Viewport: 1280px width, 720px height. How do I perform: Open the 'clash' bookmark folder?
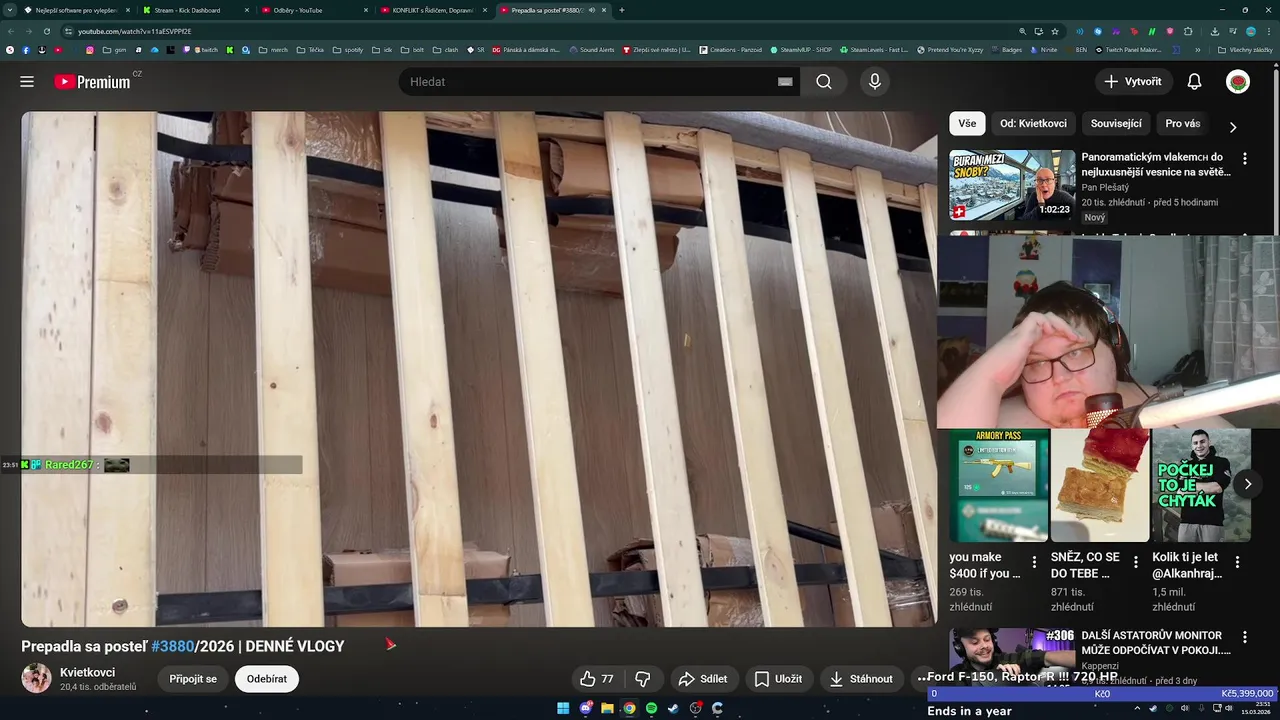445,49
